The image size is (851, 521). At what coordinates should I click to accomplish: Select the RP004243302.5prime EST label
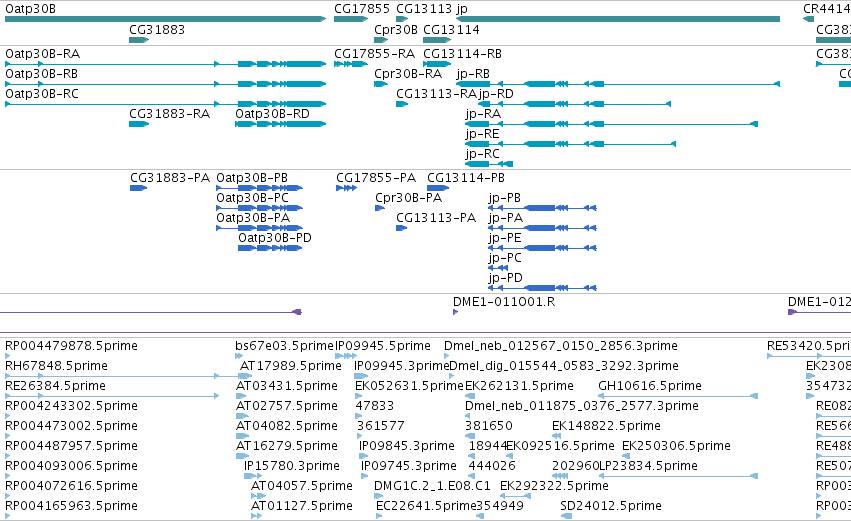[x=71, y=406]
